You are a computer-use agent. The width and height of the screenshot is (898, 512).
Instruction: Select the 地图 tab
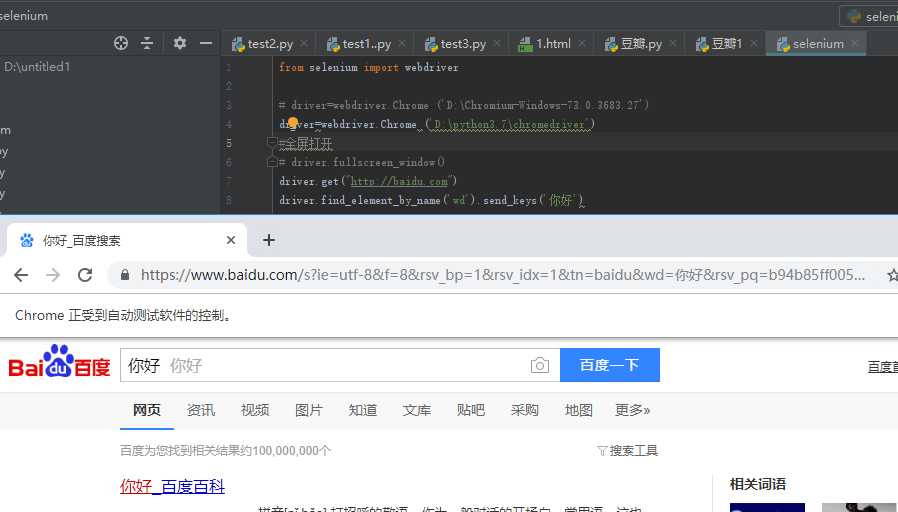(578, 410)
